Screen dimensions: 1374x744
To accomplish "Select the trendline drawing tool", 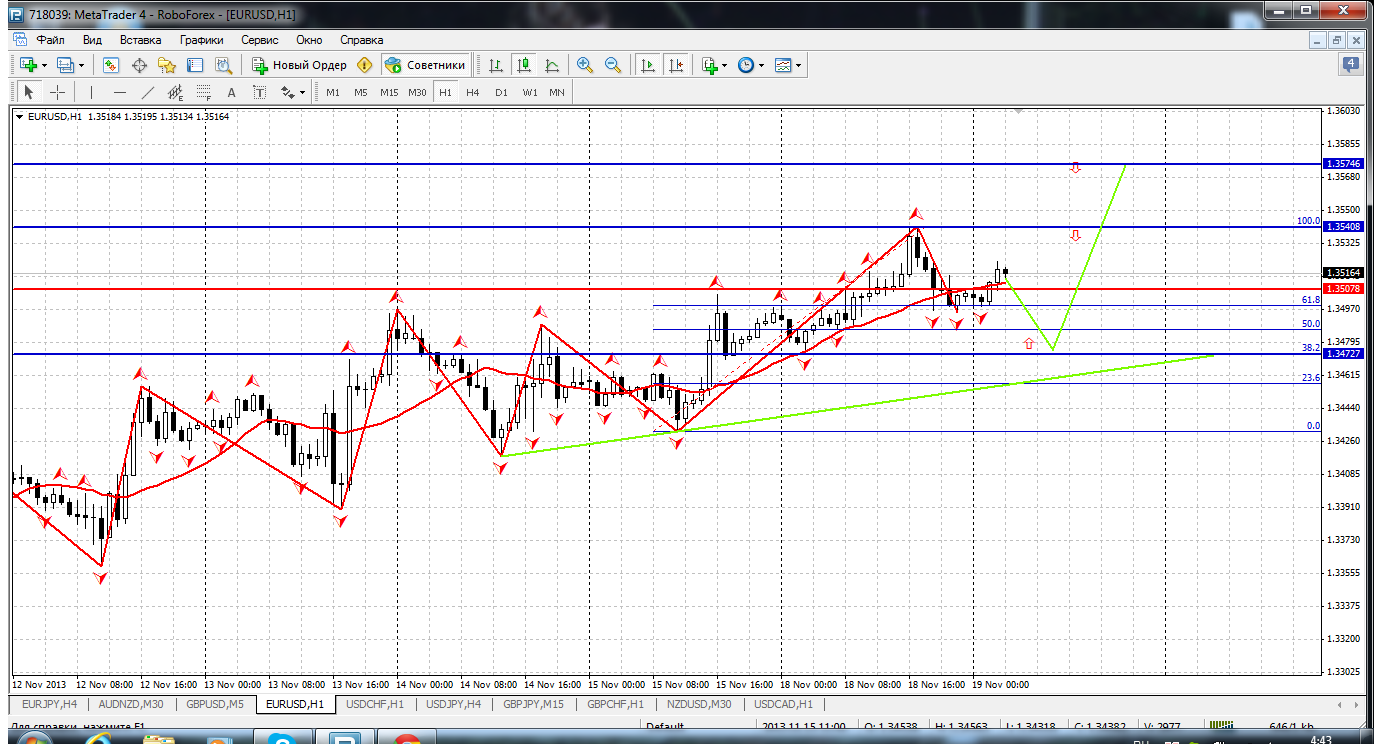I will [x=148, y=92].
